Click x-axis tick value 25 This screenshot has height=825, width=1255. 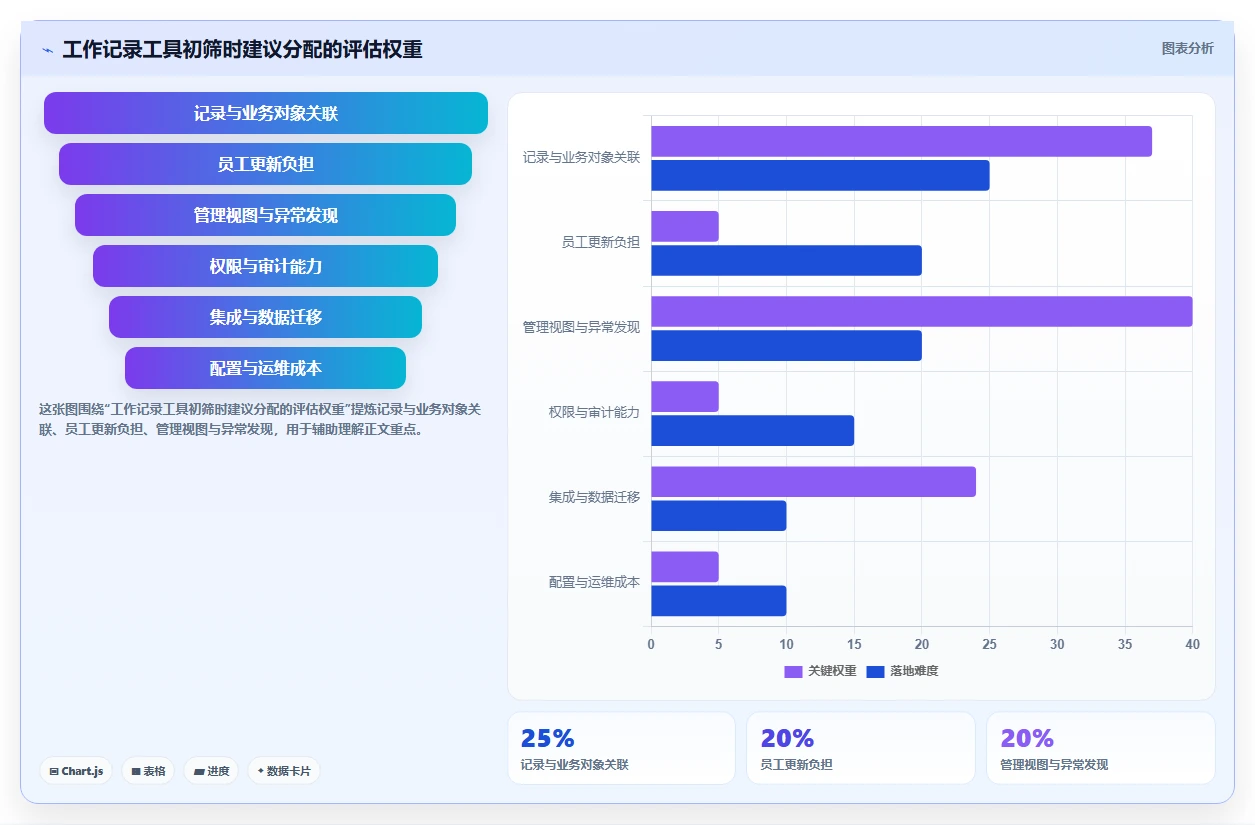(989, 645)
